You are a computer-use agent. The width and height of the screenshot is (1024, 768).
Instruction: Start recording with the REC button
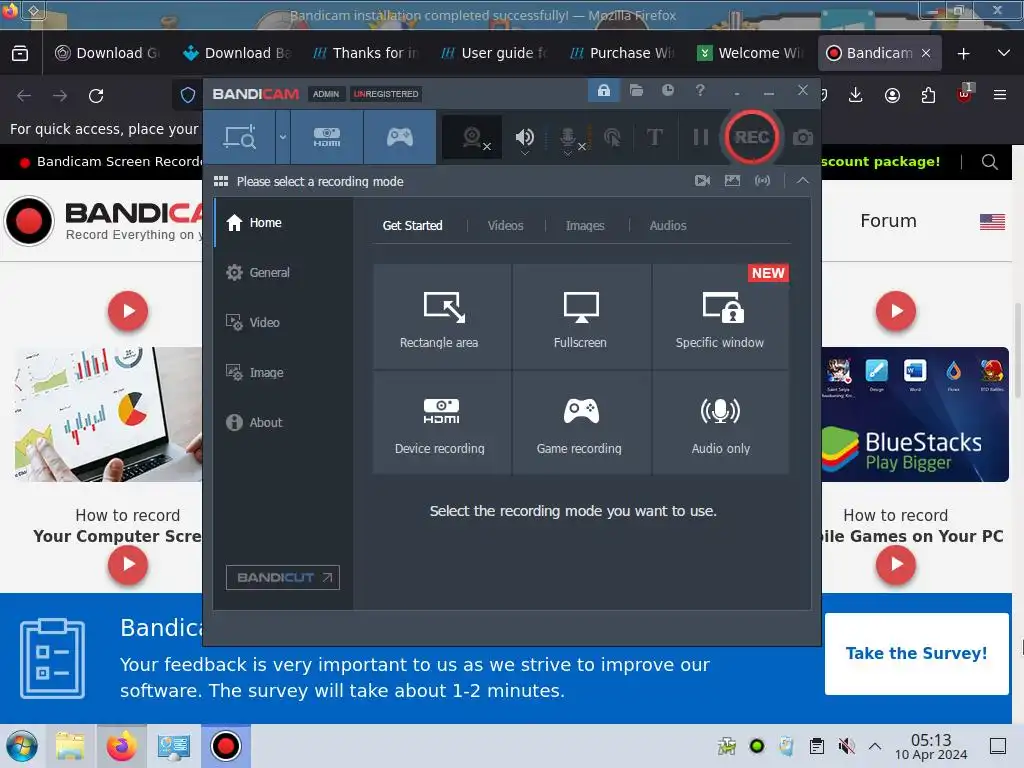pyautogui.click(x=752, y=137)
